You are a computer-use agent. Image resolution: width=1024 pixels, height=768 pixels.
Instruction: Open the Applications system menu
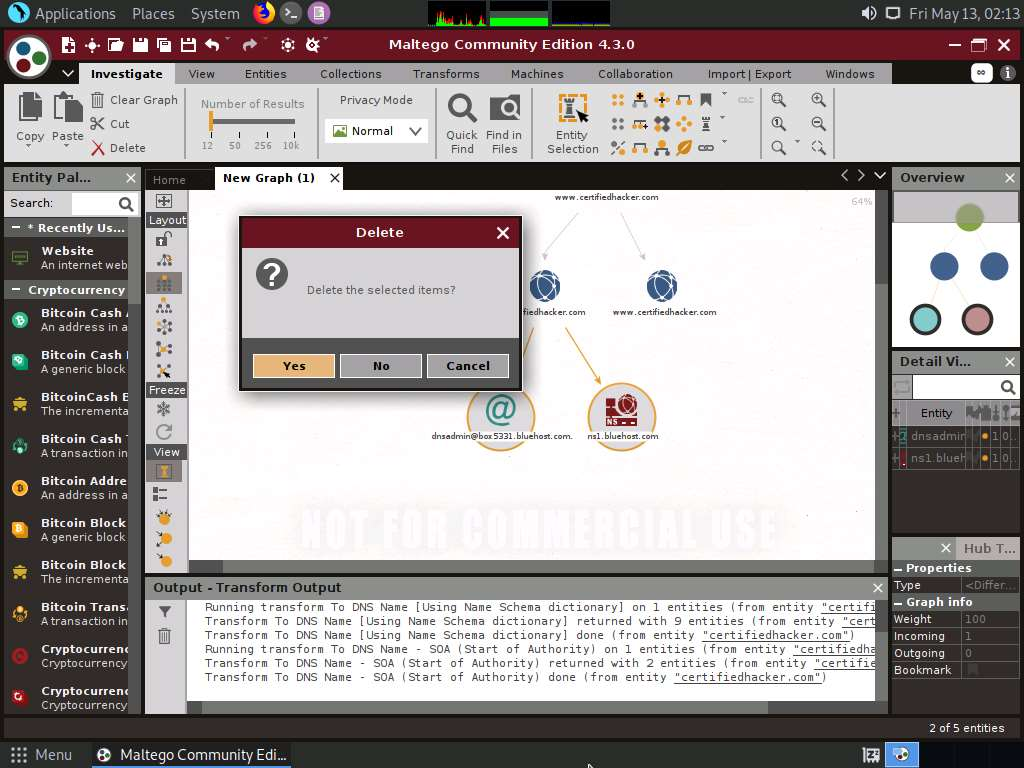75,14
